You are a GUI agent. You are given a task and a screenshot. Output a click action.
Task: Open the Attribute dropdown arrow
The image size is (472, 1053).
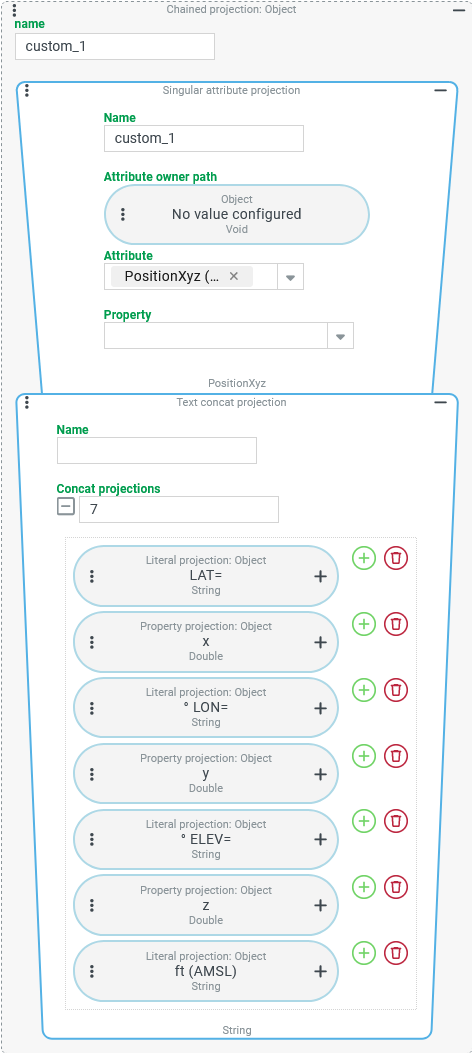pos(290,277)
